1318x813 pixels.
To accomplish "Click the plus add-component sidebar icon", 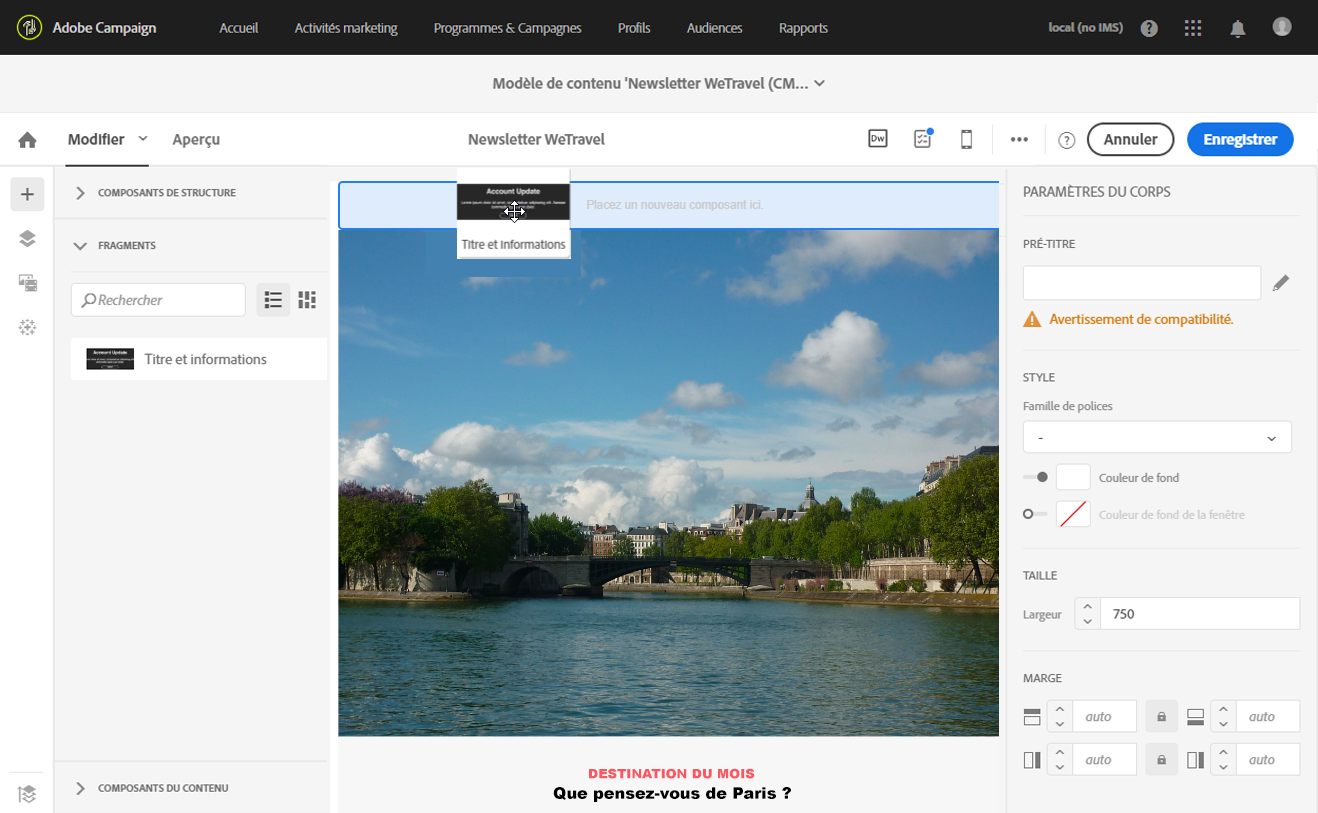I will (x=27, y=194).
